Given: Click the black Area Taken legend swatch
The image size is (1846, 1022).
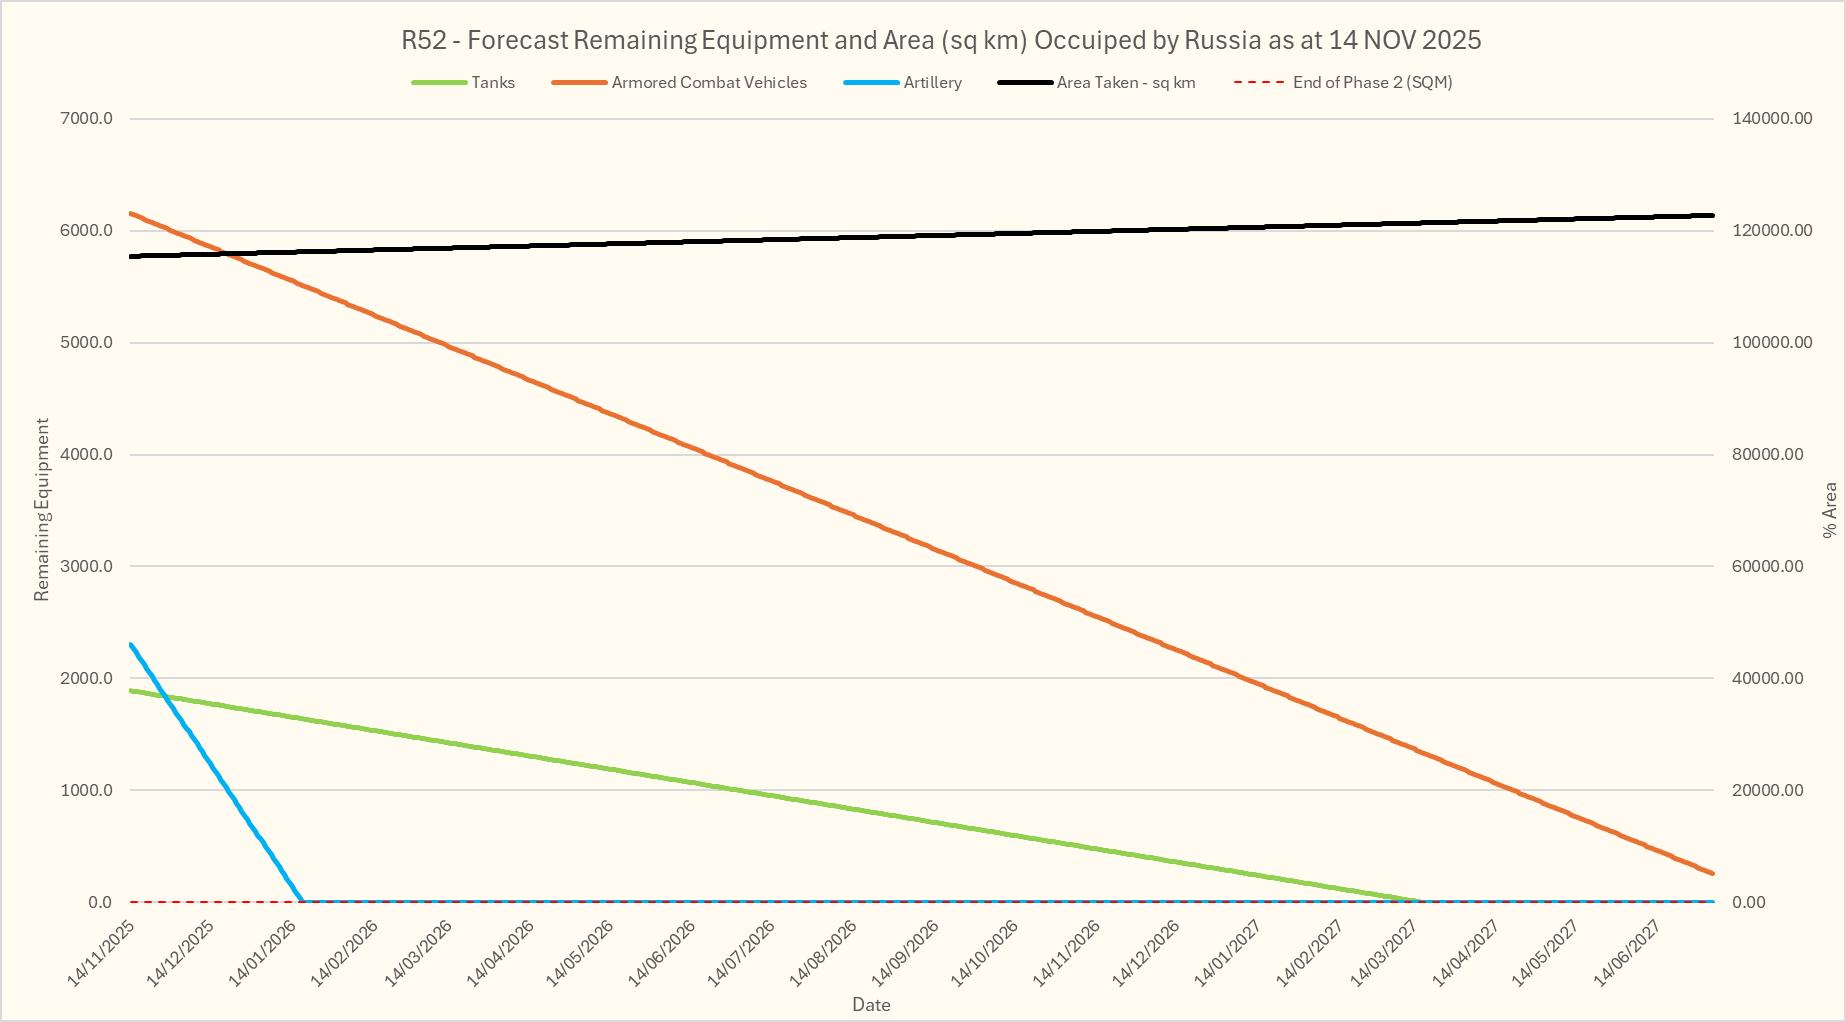Looking at the screenshot, I should [x=1025, y=83].
